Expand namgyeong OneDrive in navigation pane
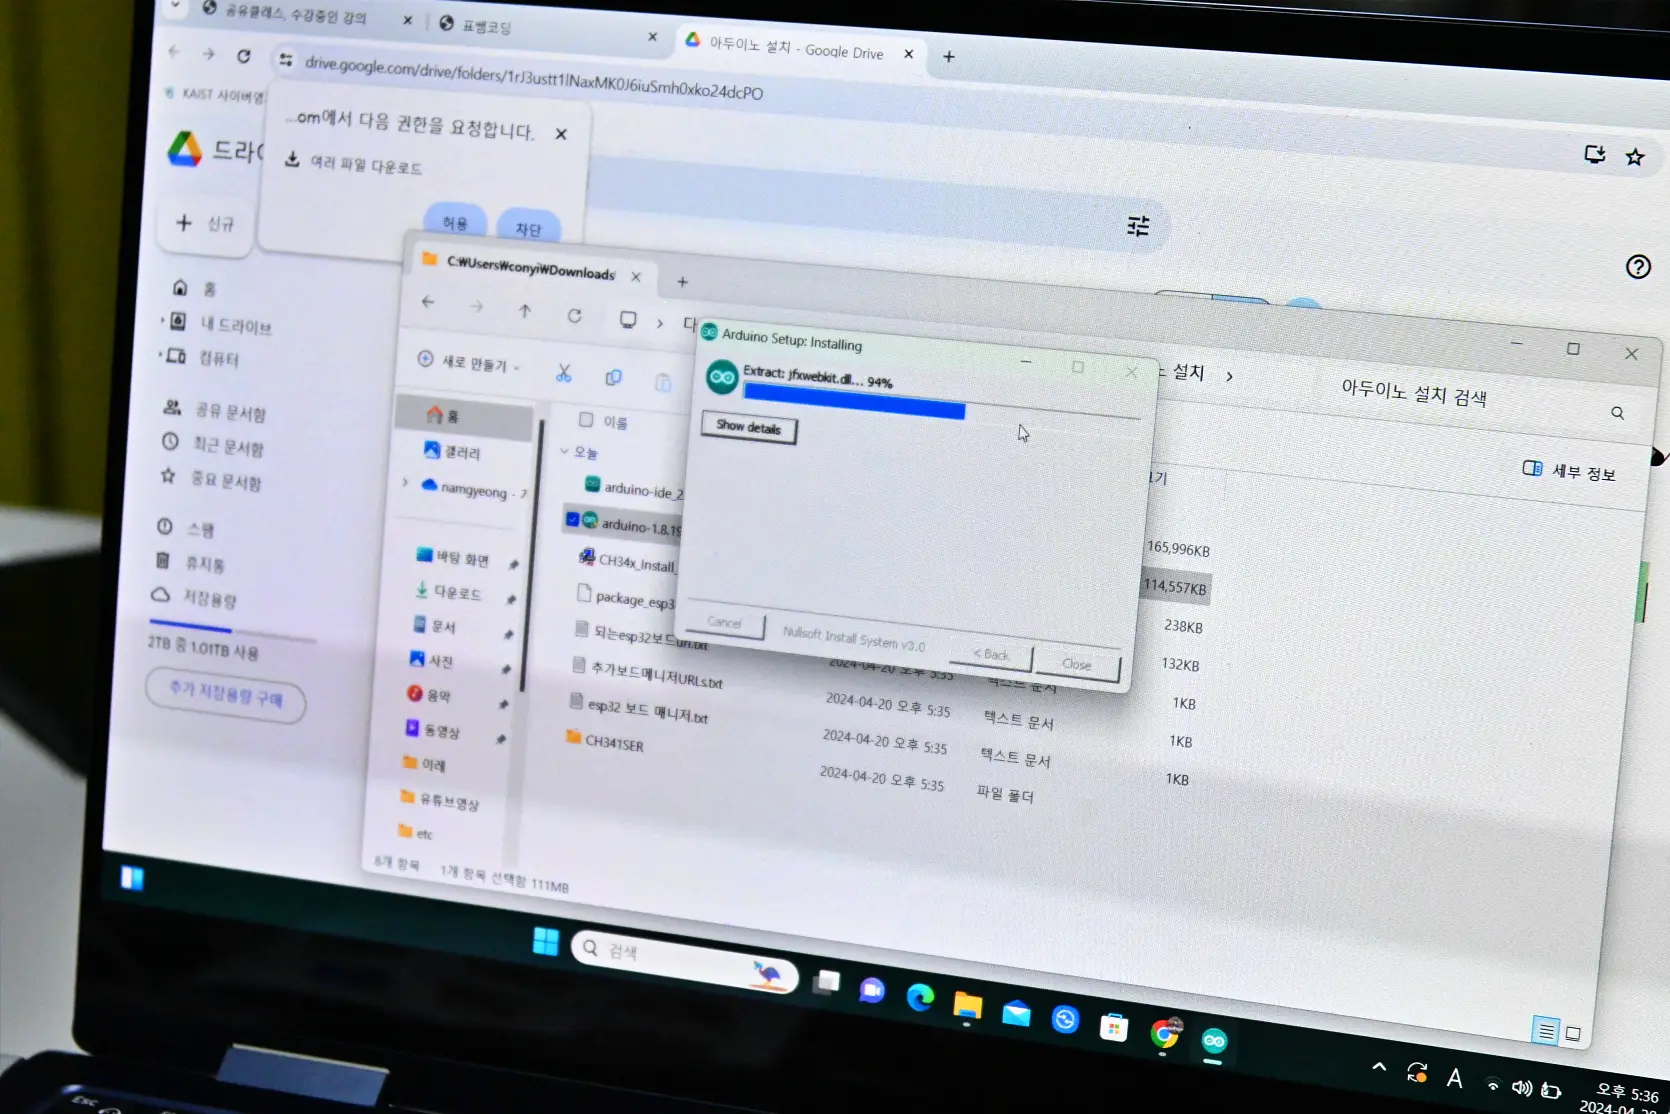The width and height of the screenshot is (1670, 1114). point(405,482)
